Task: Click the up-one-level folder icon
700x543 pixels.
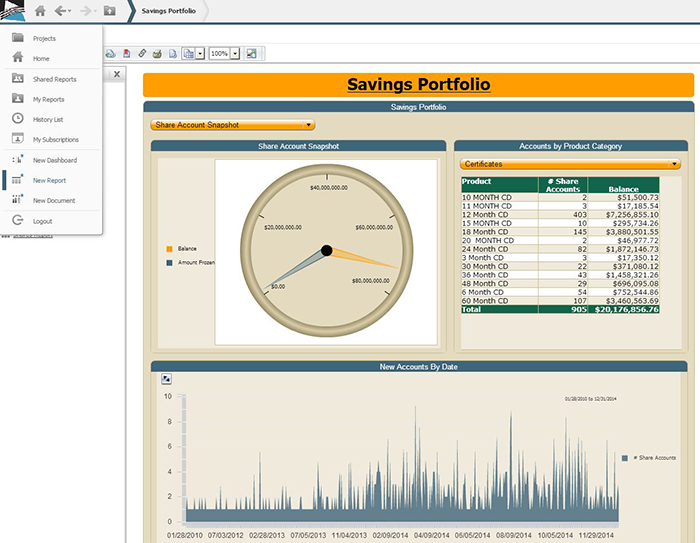Action: (109, 11)
